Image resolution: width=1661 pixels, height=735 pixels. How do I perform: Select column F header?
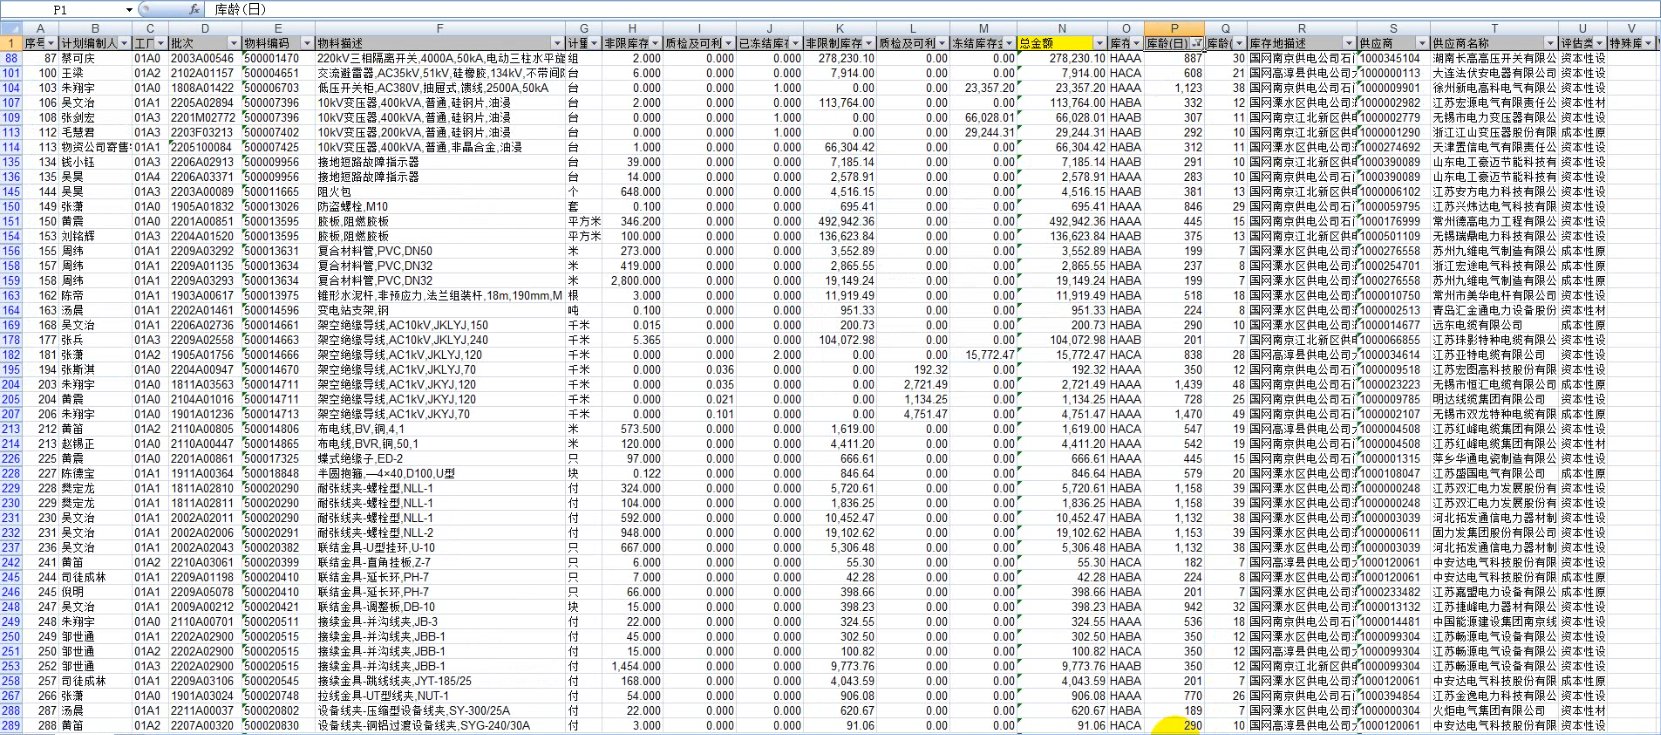point(438,29)
